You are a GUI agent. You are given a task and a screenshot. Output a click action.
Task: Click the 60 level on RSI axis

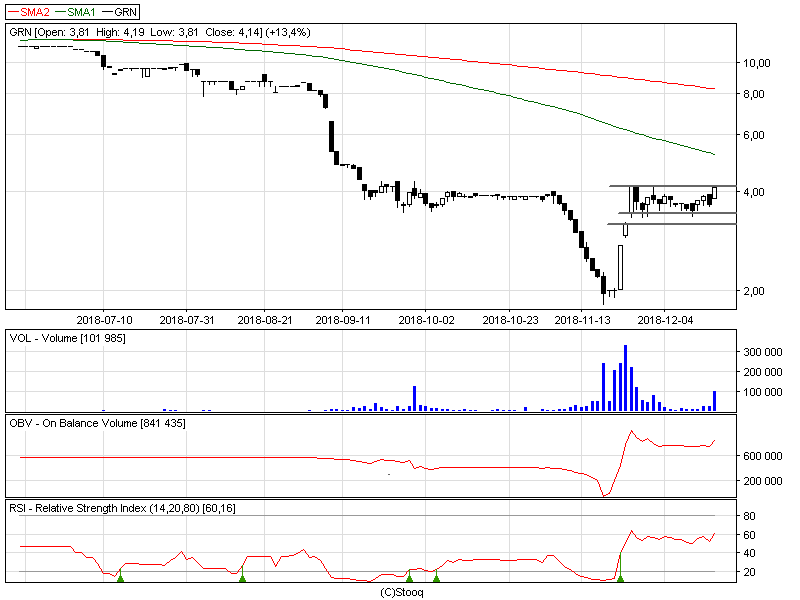pos(749,535)
